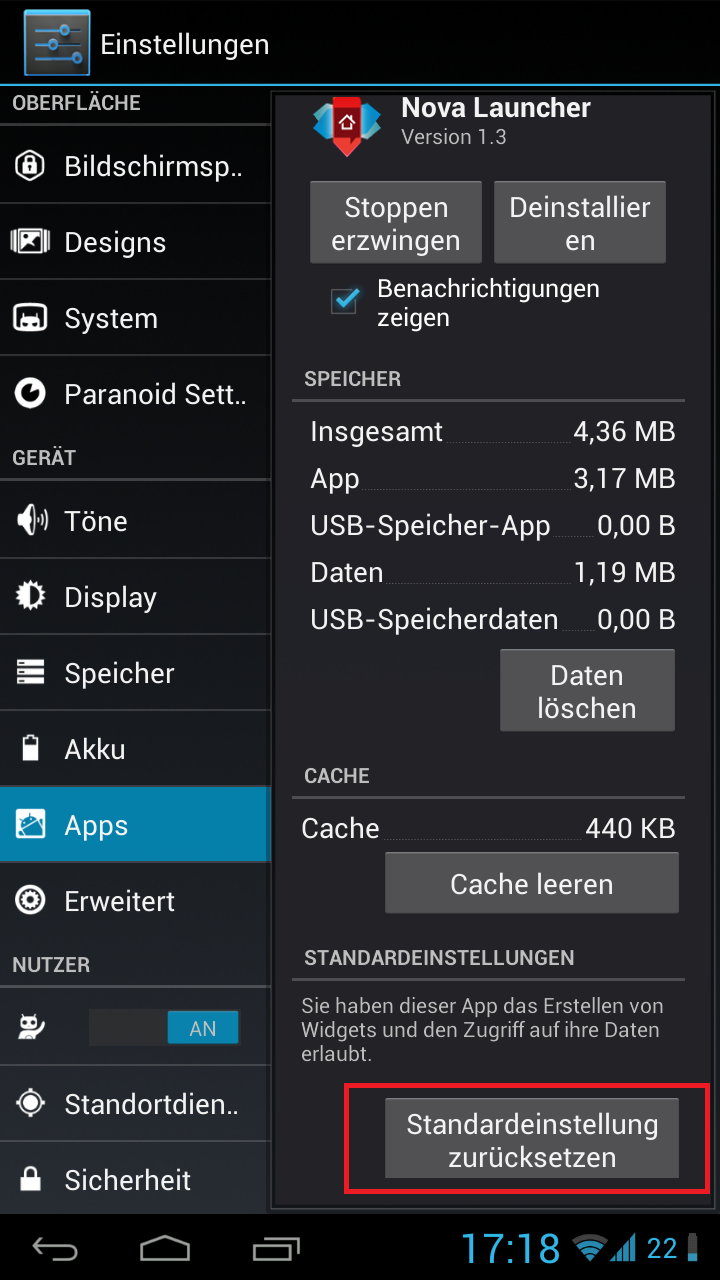
Task: Tap Cache leeren button
Action: [532, 883]
